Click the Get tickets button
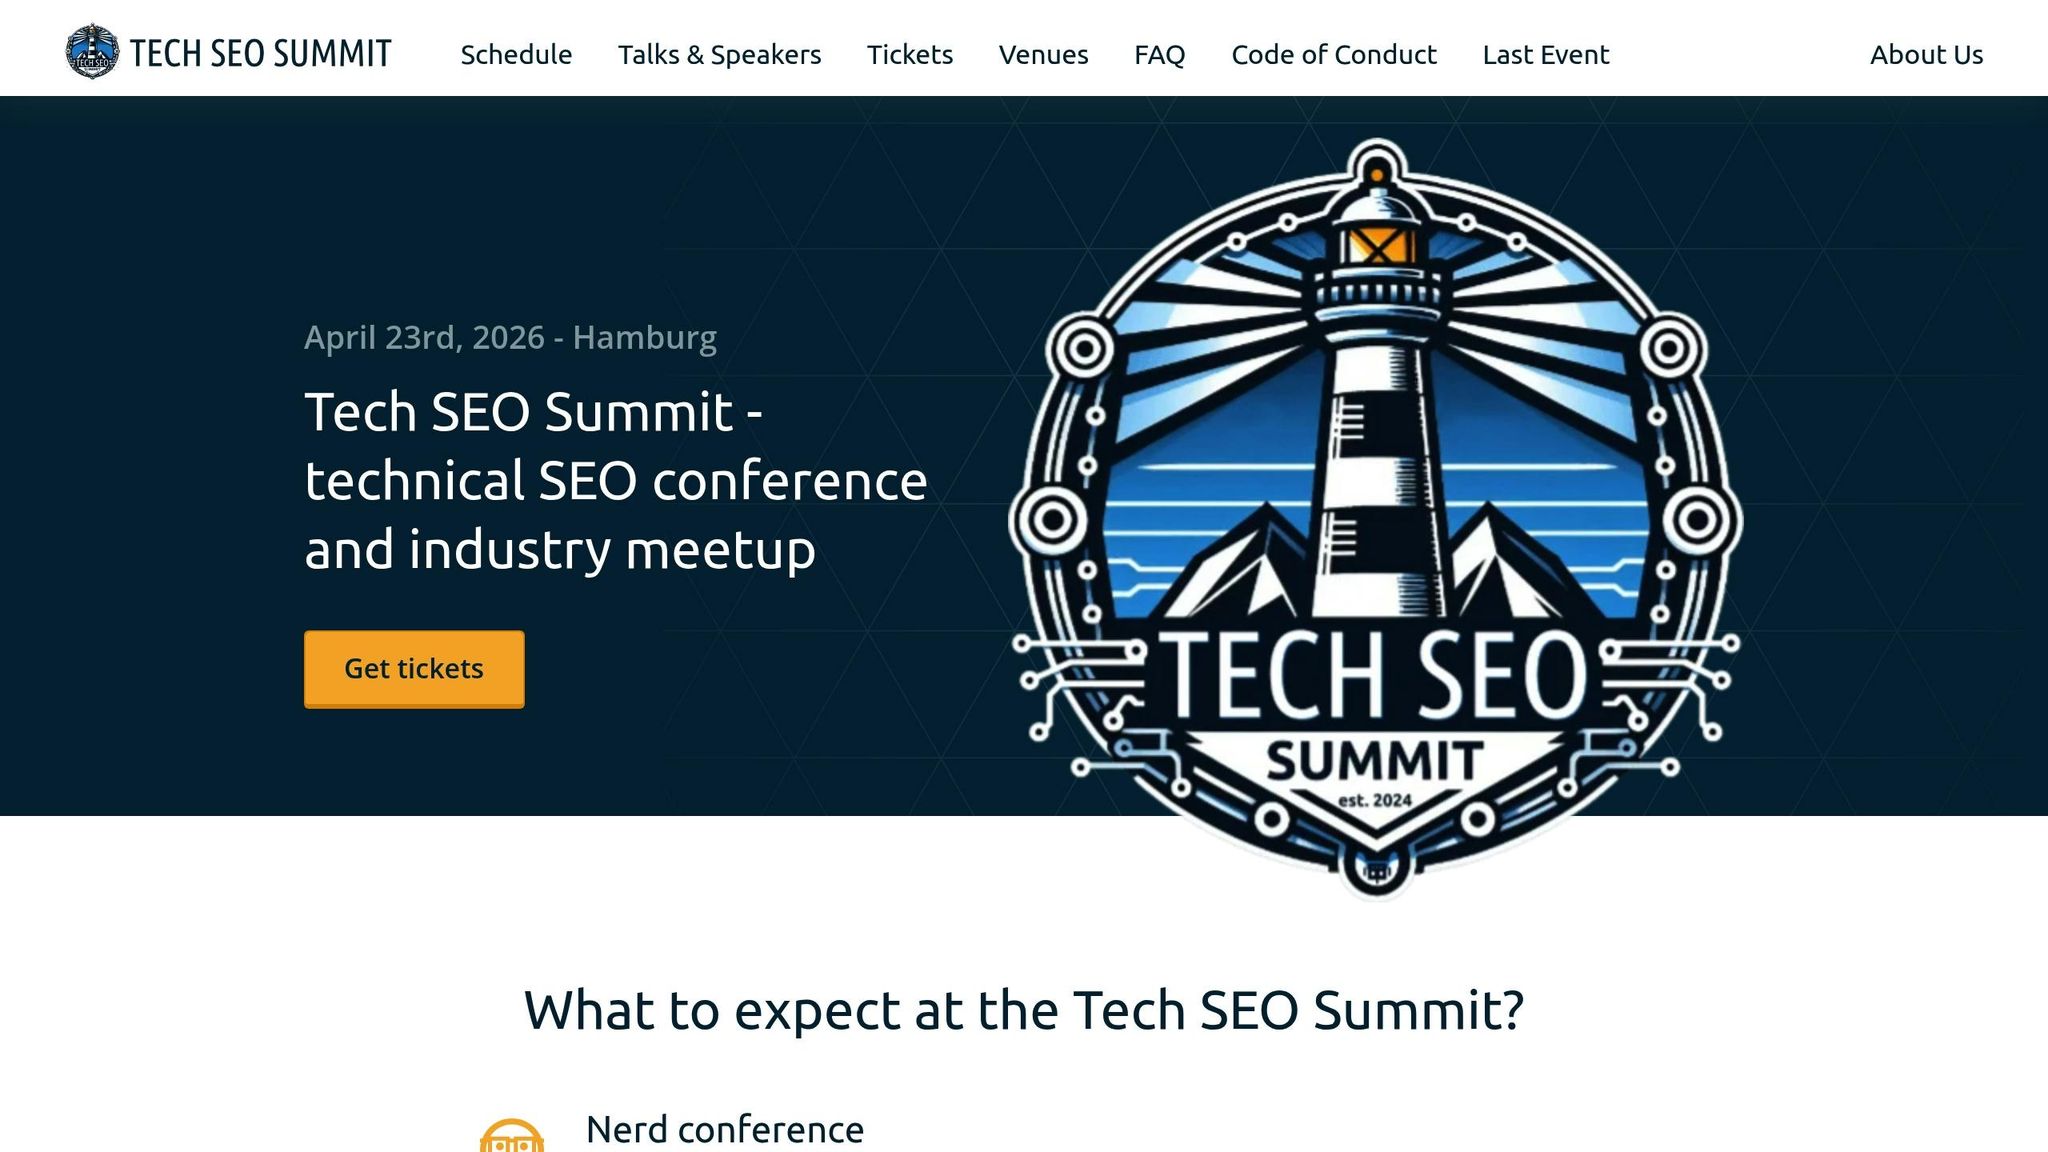2048x1152 pixels. pyautogui.click(x=413, y=668)
